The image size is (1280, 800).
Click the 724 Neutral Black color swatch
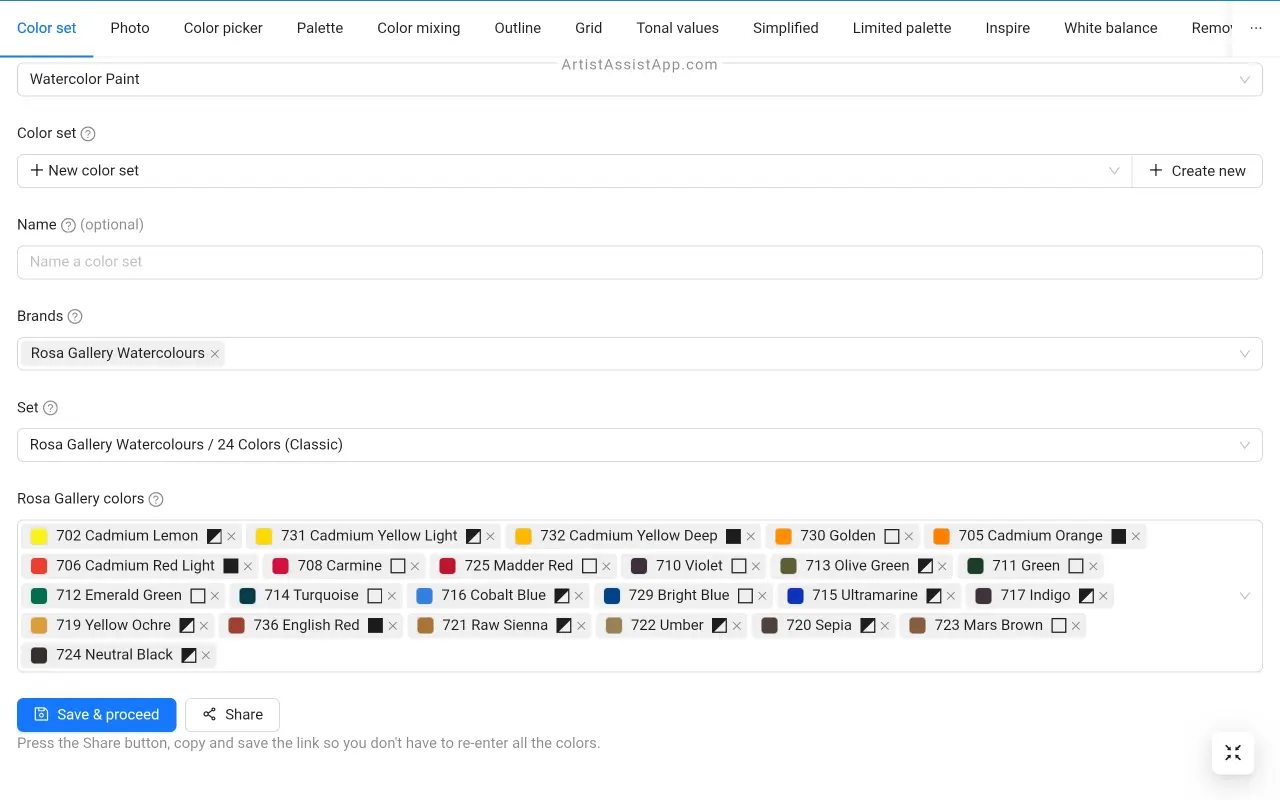point(39,656)
